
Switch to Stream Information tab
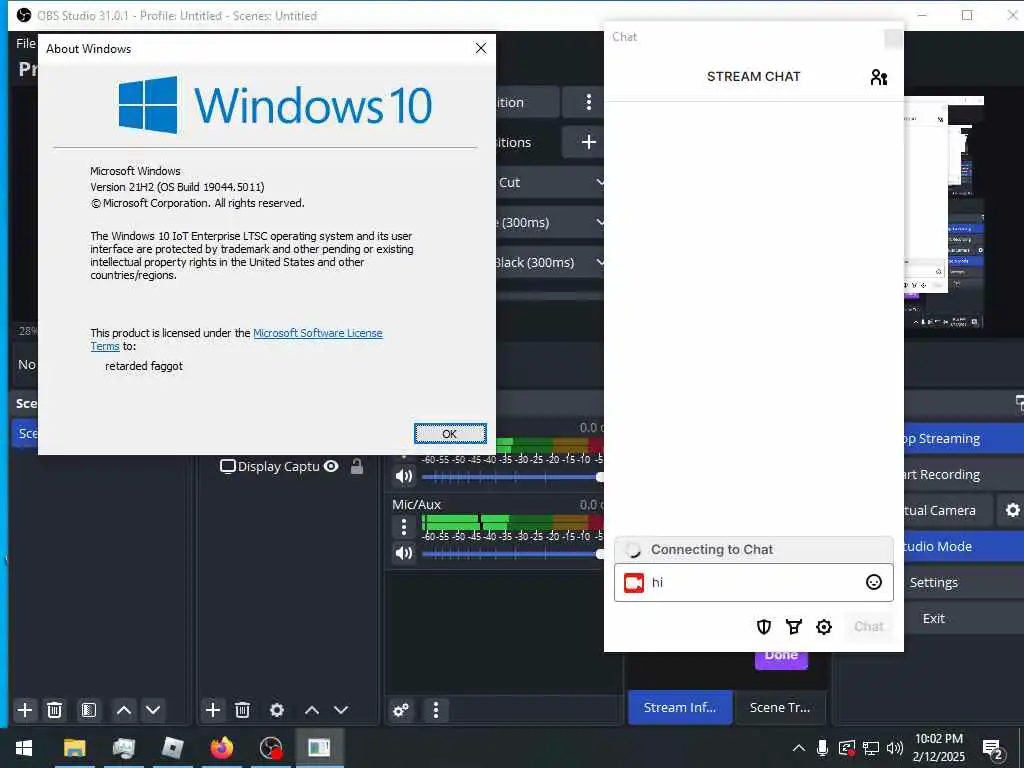pyautogui.click(x=680, y=707)
